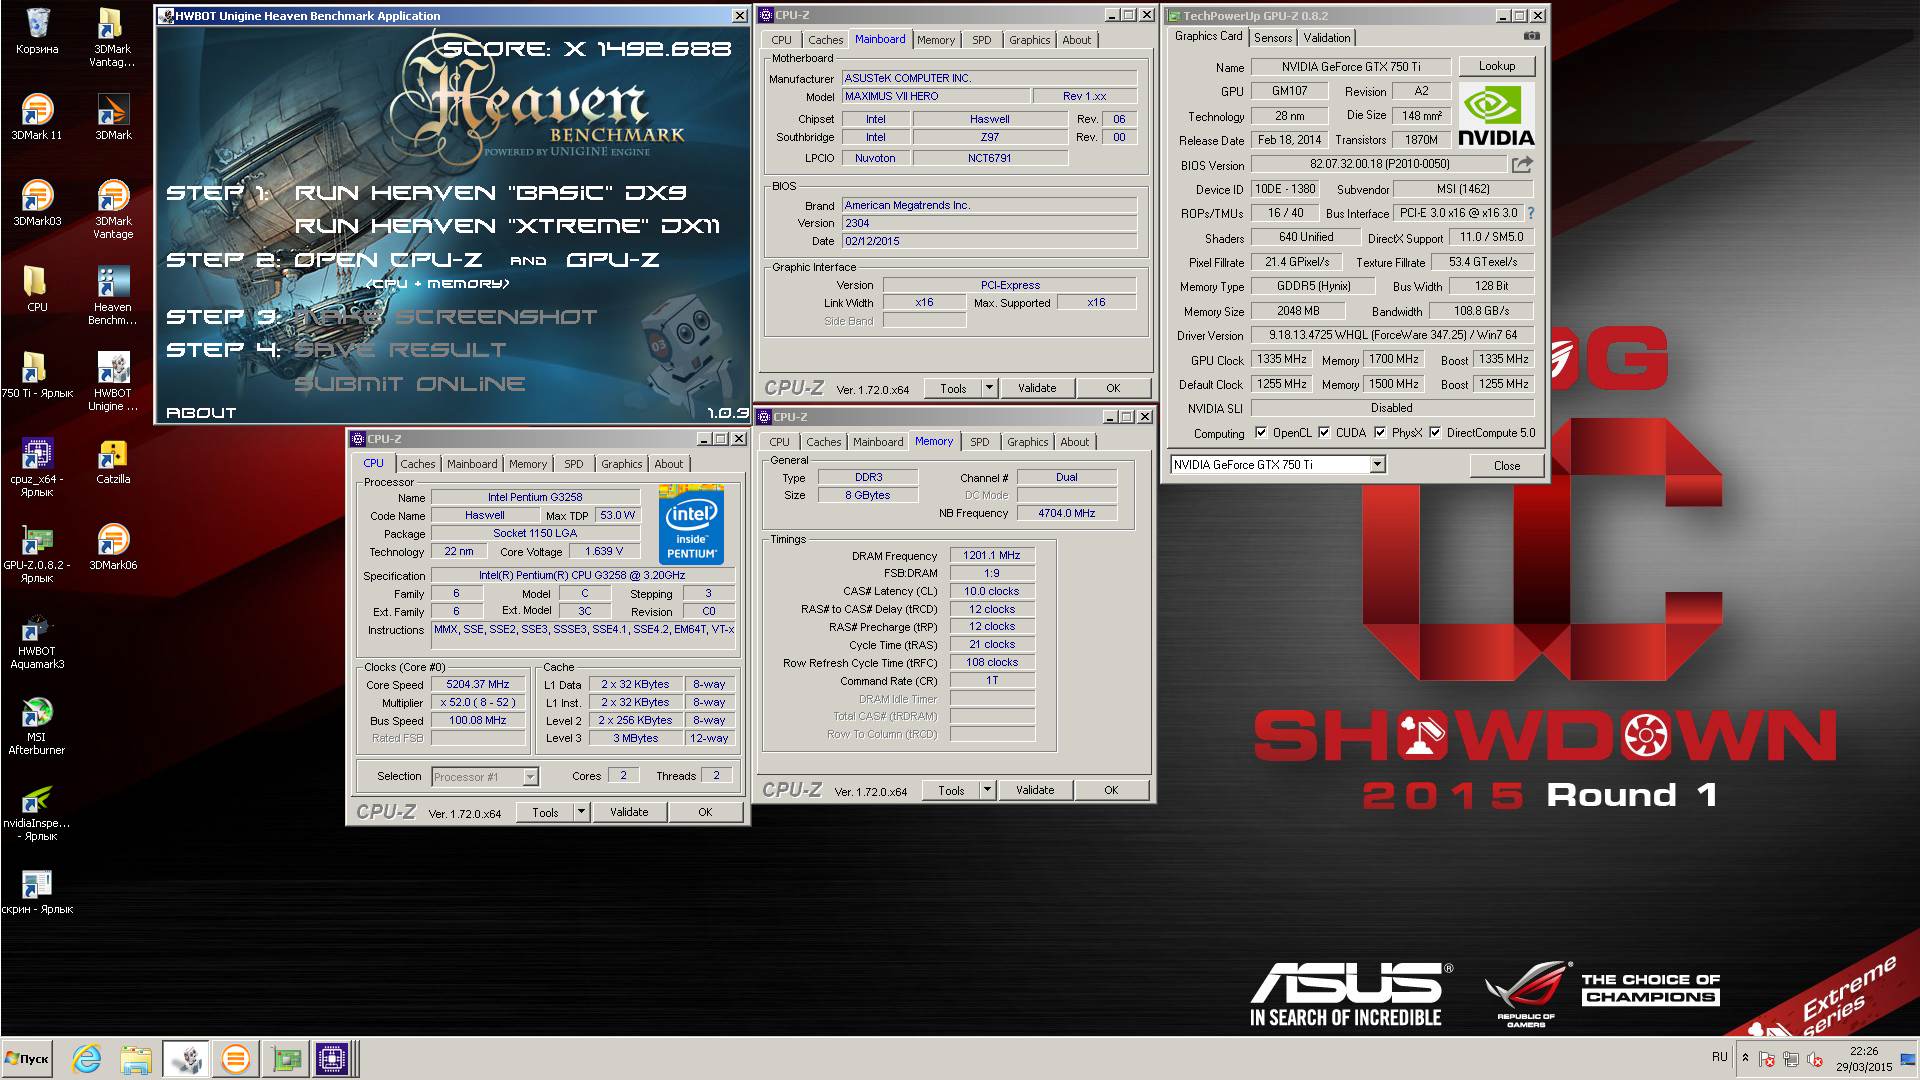Click the NVIDIA logo in GPU-Z
This screenshot has height=1080, width=1920.
[x=1496, y=115]
